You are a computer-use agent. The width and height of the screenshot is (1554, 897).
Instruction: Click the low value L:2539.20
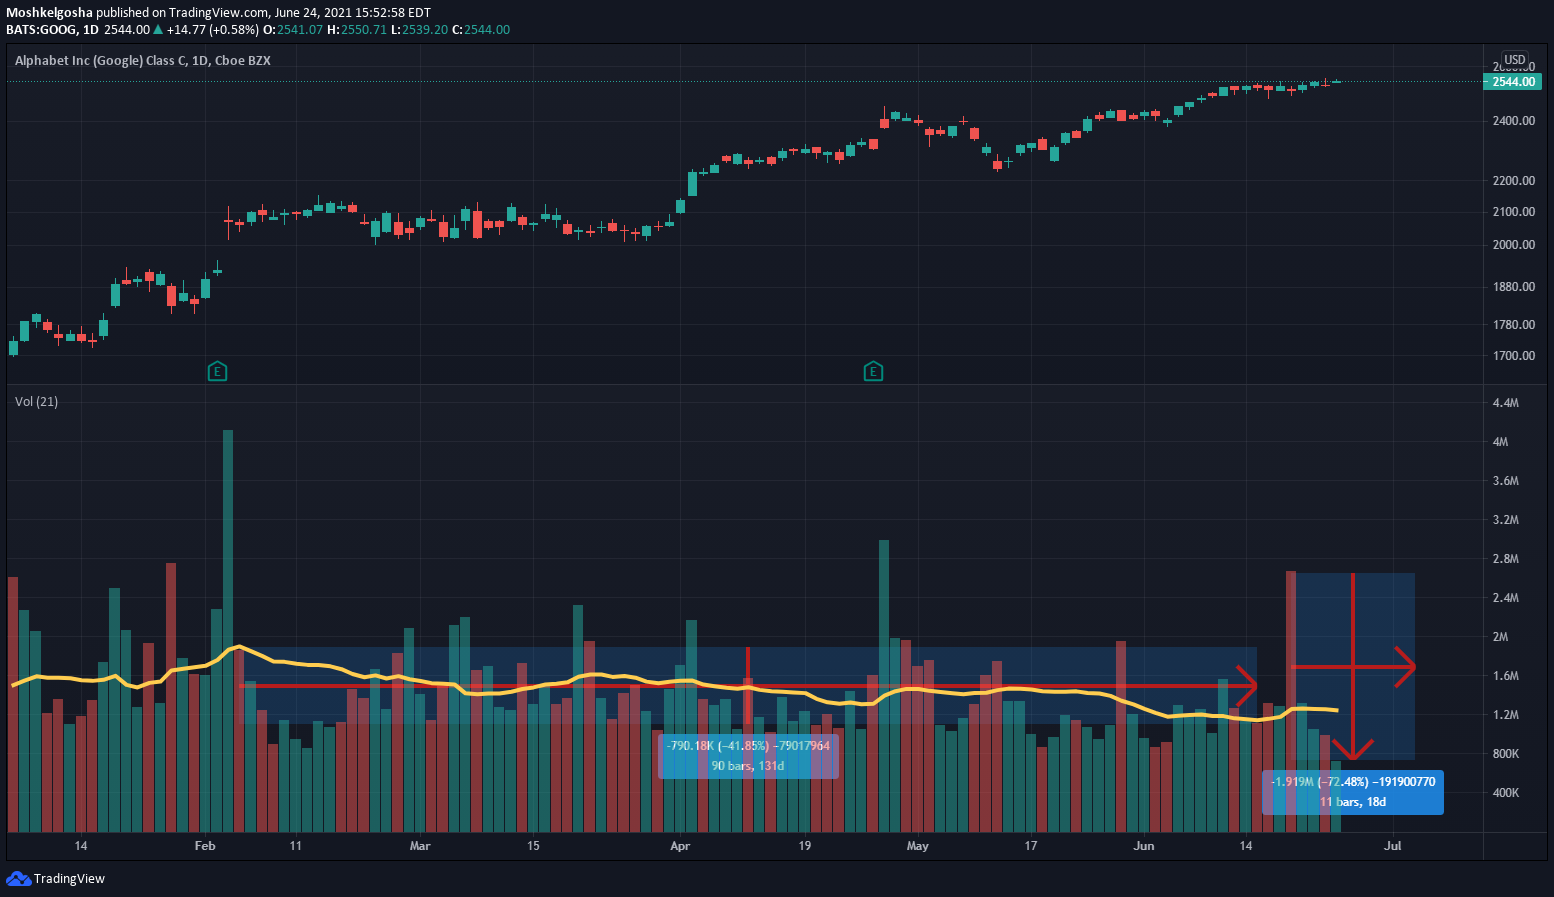pyautogui.click(x=419, y=30)
